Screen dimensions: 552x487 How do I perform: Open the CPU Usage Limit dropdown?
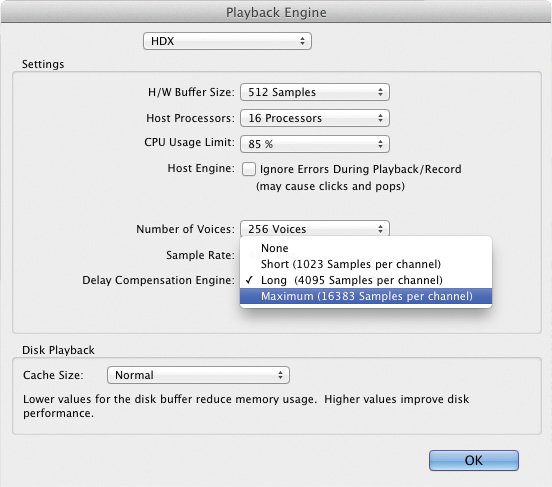[x=315, y=144]
